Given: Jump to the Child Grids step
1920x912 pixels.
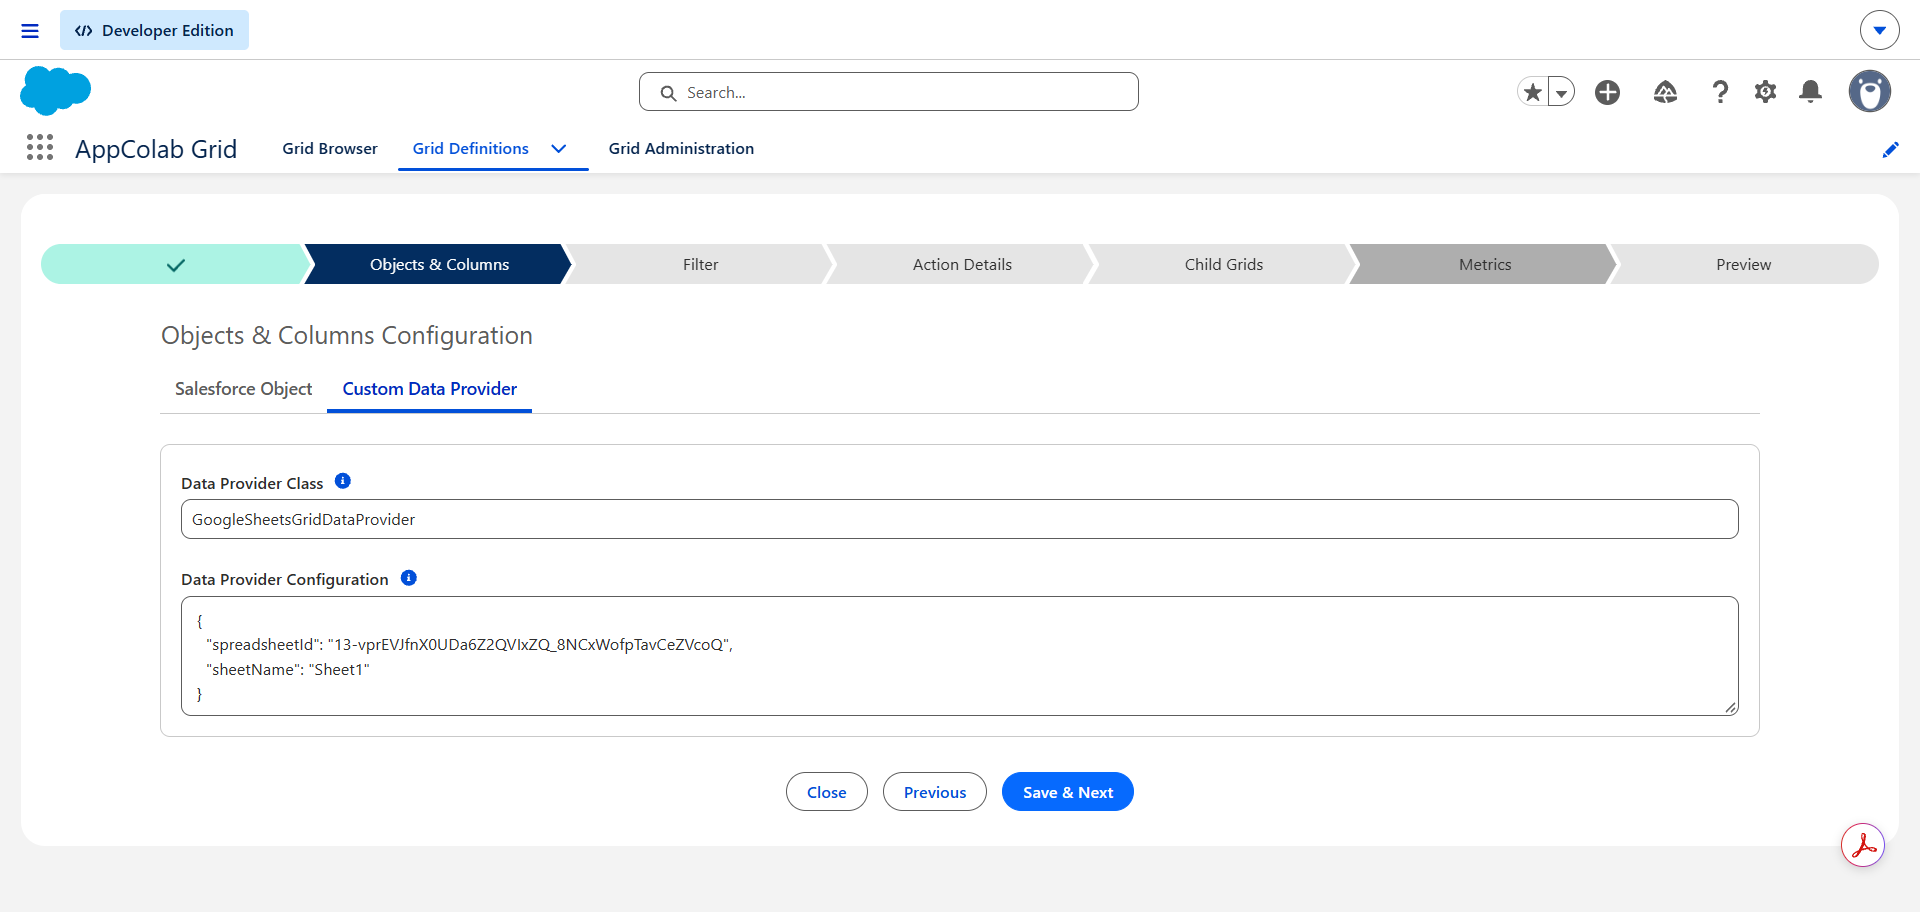Looking at the screenshot, I should point(1223,264).
